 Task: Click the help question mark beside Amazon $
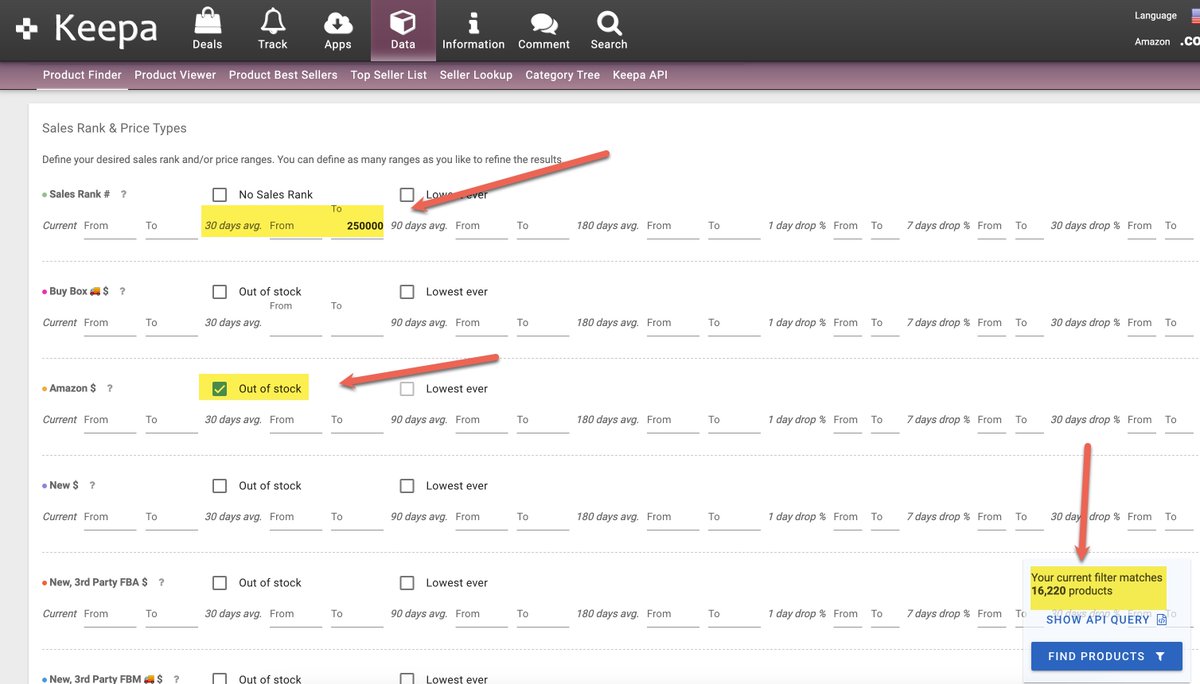110,388
